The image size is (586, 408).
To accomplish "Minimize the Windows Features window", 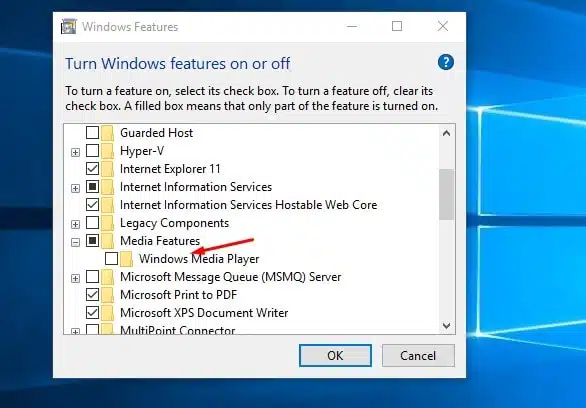I will [352, 26].
